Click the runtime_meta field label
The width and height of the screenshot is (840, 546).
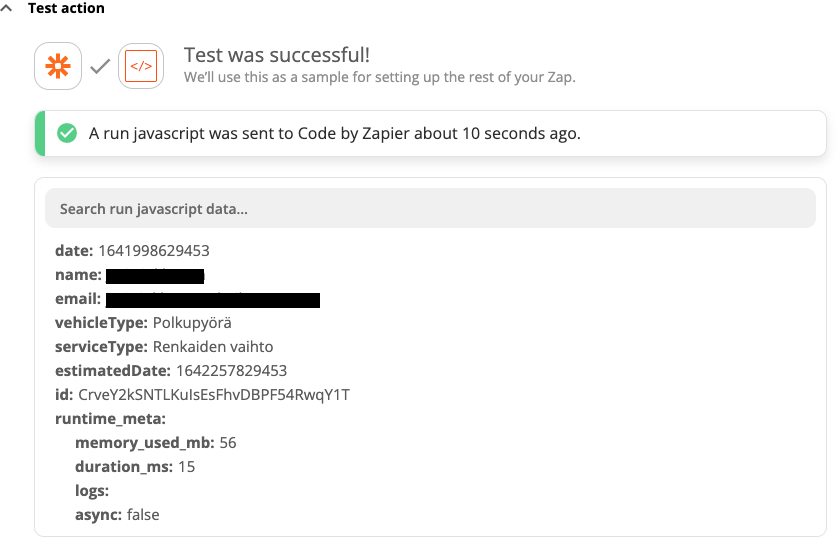click(x=110, y=419)
